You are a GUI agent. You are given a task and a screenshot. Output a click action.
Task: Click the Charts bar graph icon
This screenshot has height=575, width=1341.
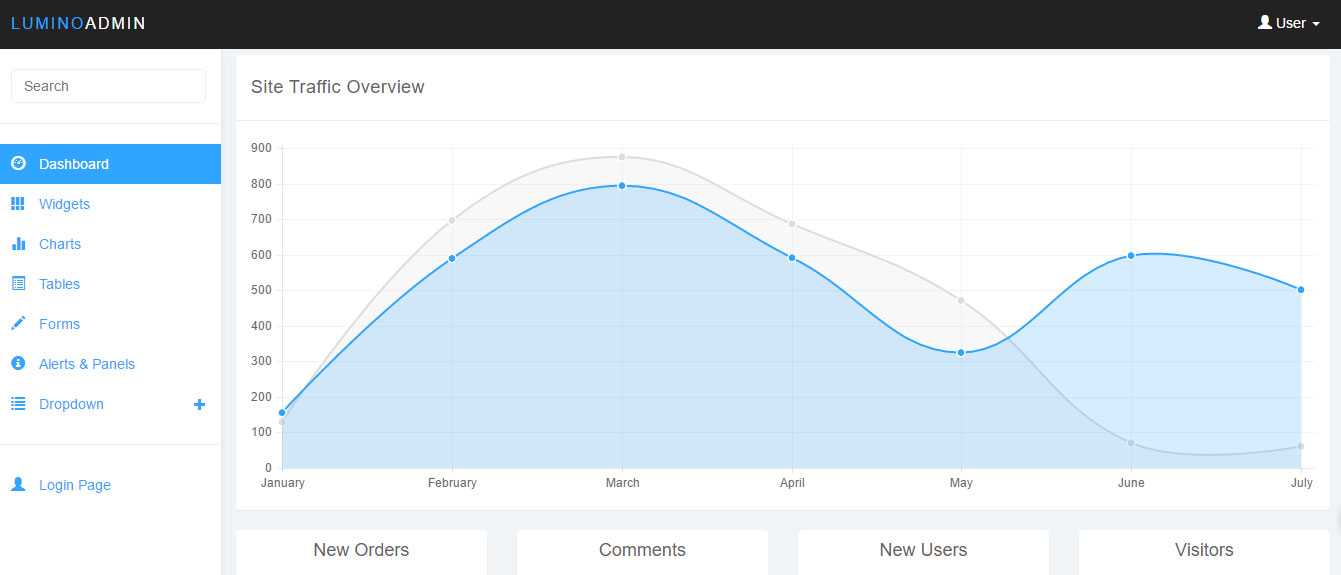click(18, 244)
